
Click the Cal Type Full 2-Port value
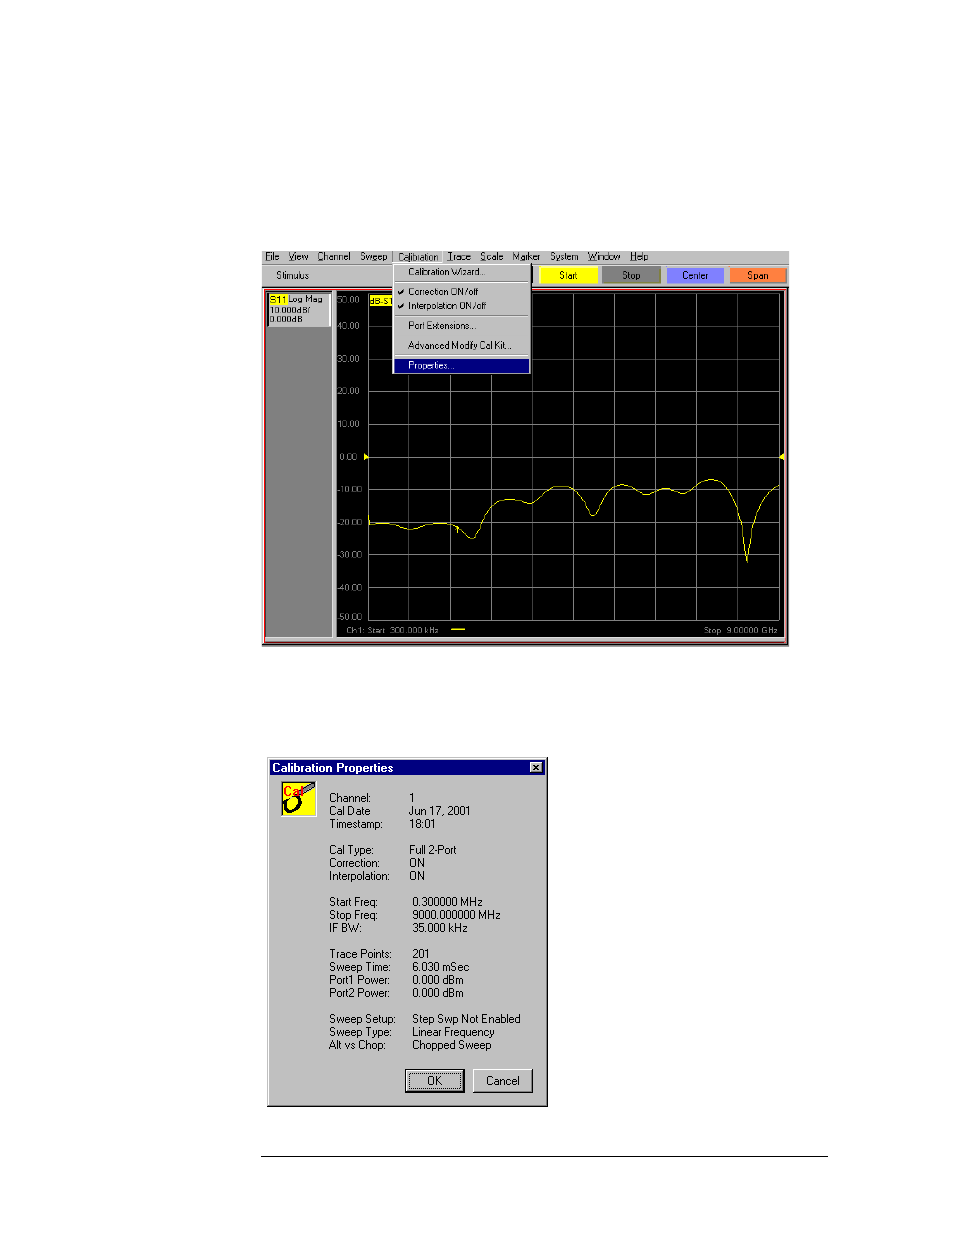(x=432, y=851)
